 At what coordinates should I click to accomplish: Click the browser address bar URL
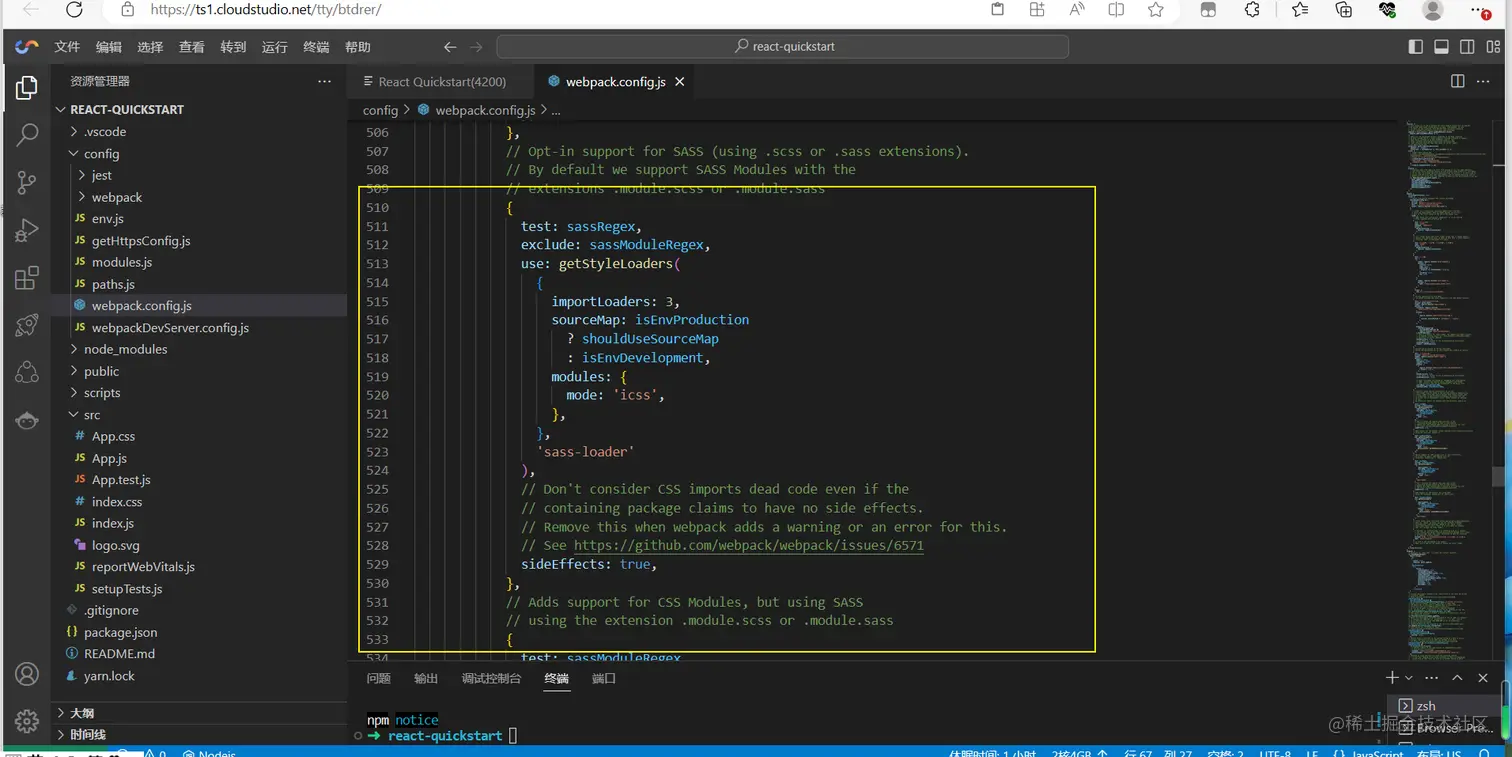(265, 10)
